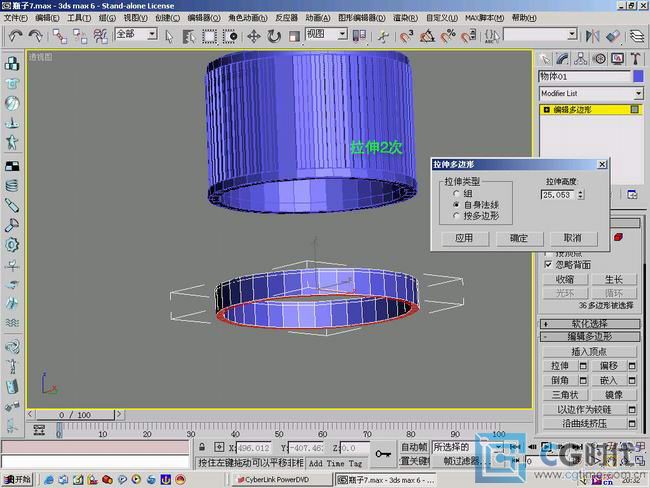Viewport: 650px width, 488px height.
Task: Switch to the Hierarchy command panel tab
Action: click(x=580, y=59)
